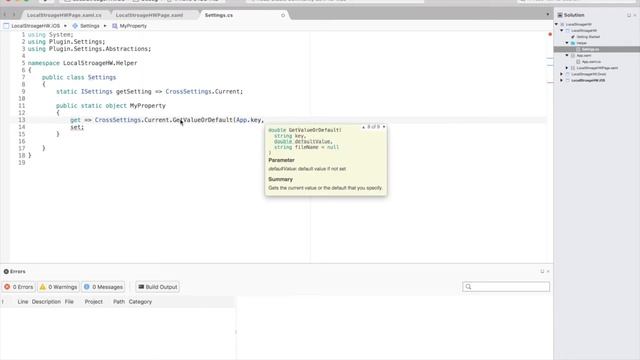Screen dimensions: 640x360
Task: Sort errors by File column
Action: pos(69,302)
